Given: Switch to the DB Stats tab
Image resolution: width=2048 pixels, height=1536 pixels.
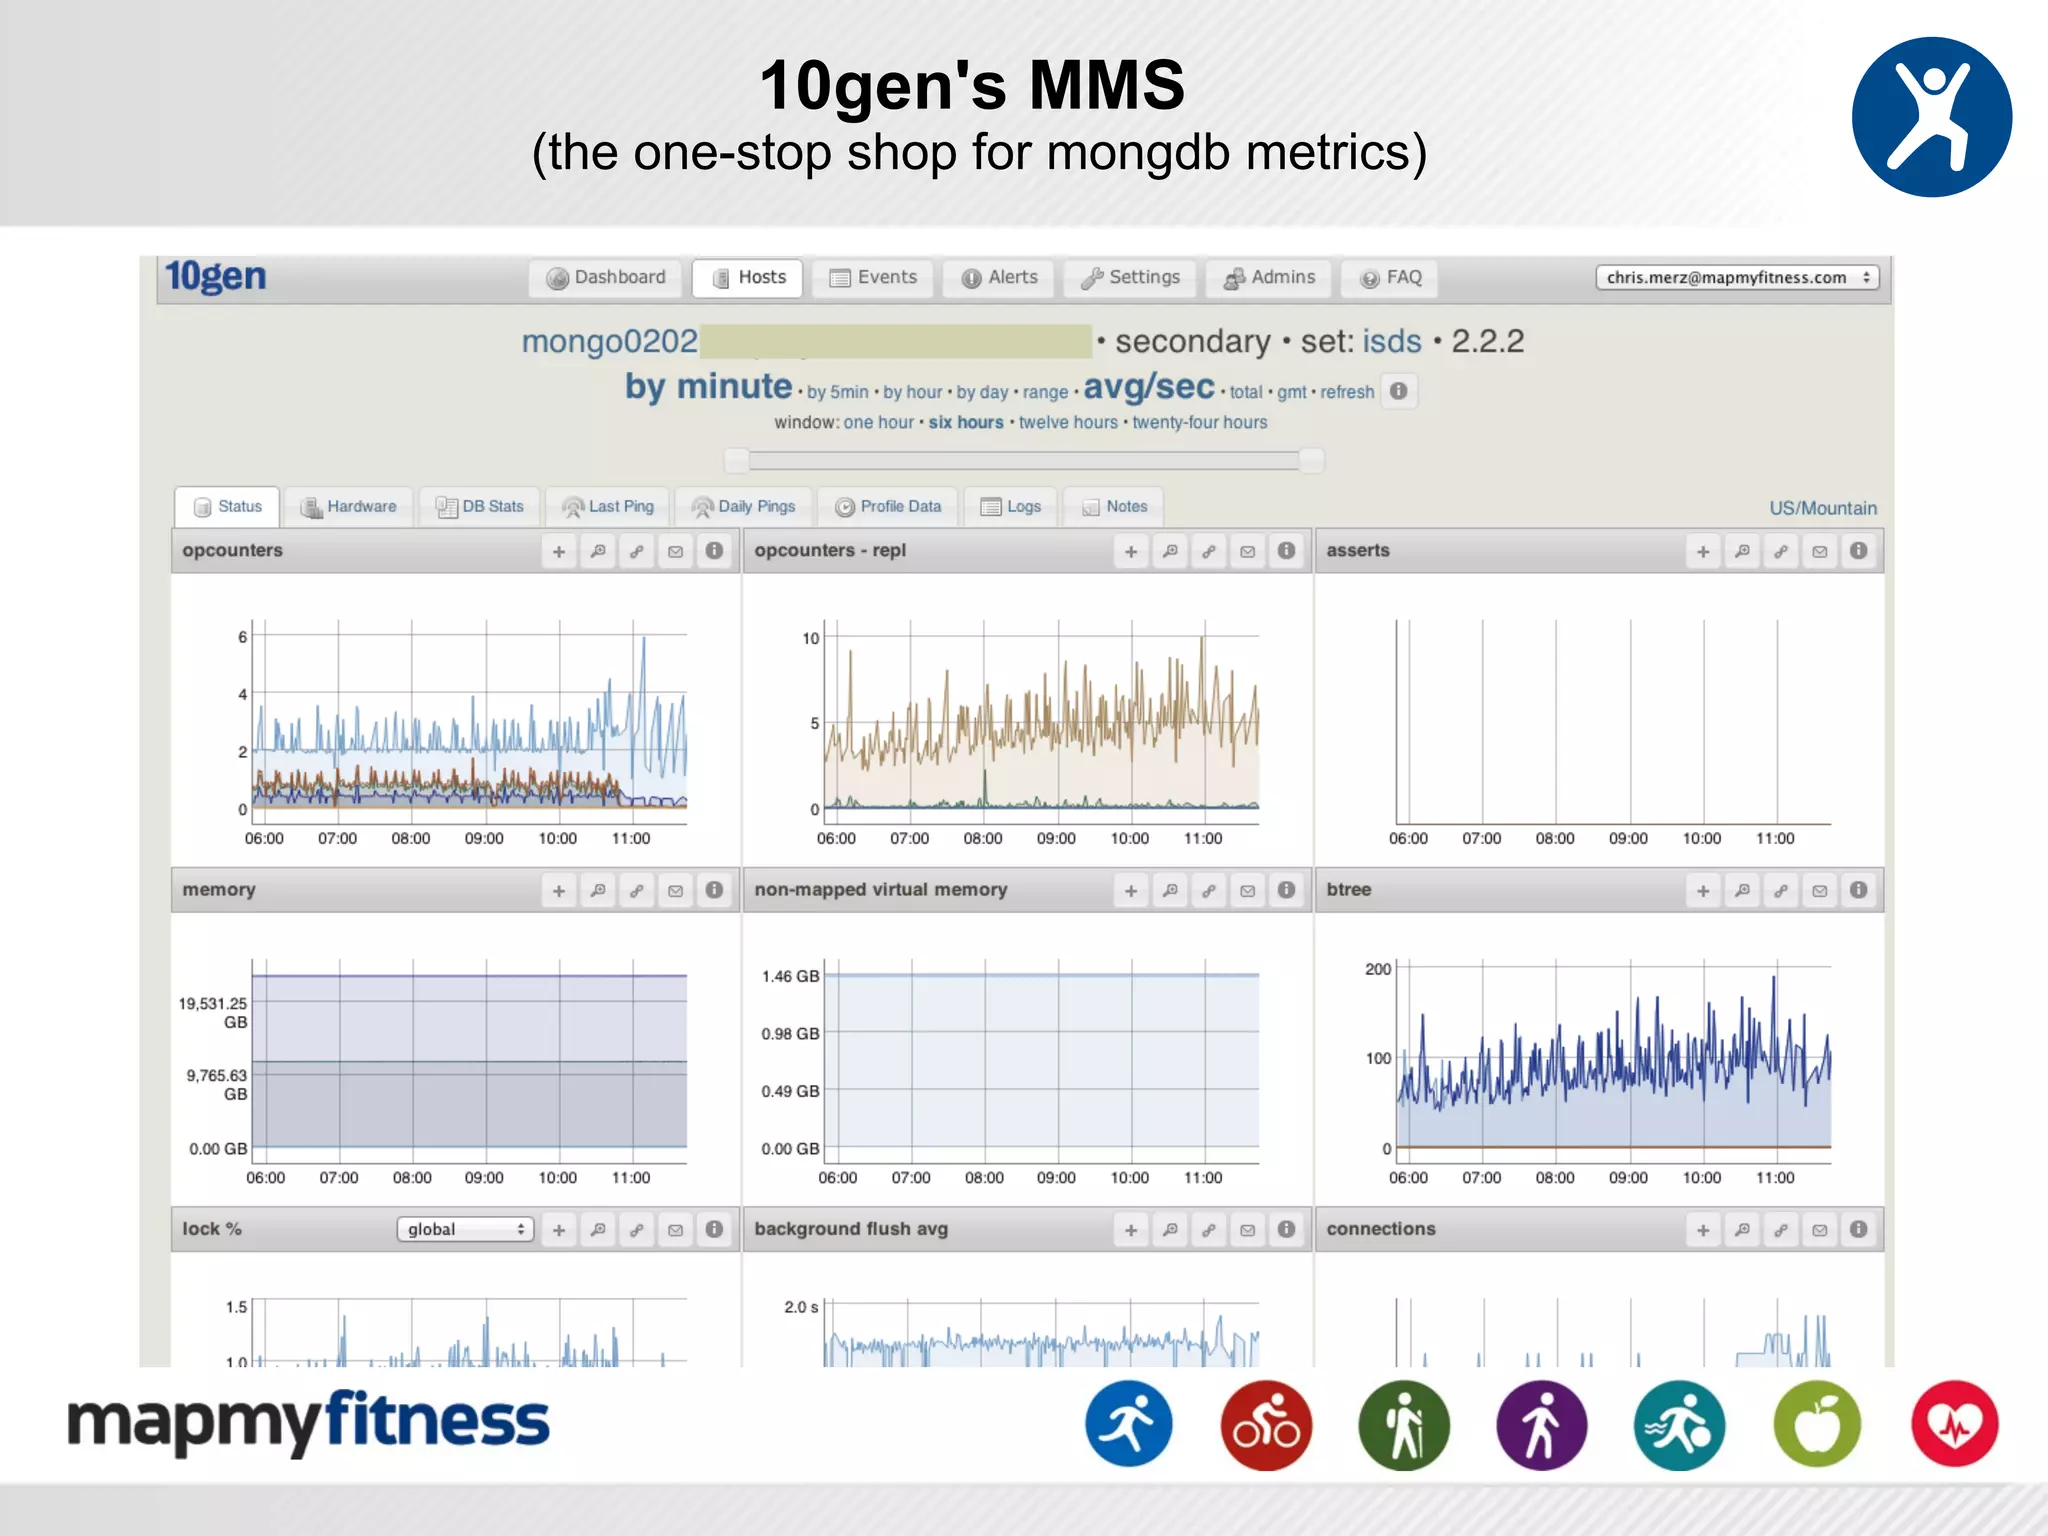Looking at the screenshot, I should [480, 507].
